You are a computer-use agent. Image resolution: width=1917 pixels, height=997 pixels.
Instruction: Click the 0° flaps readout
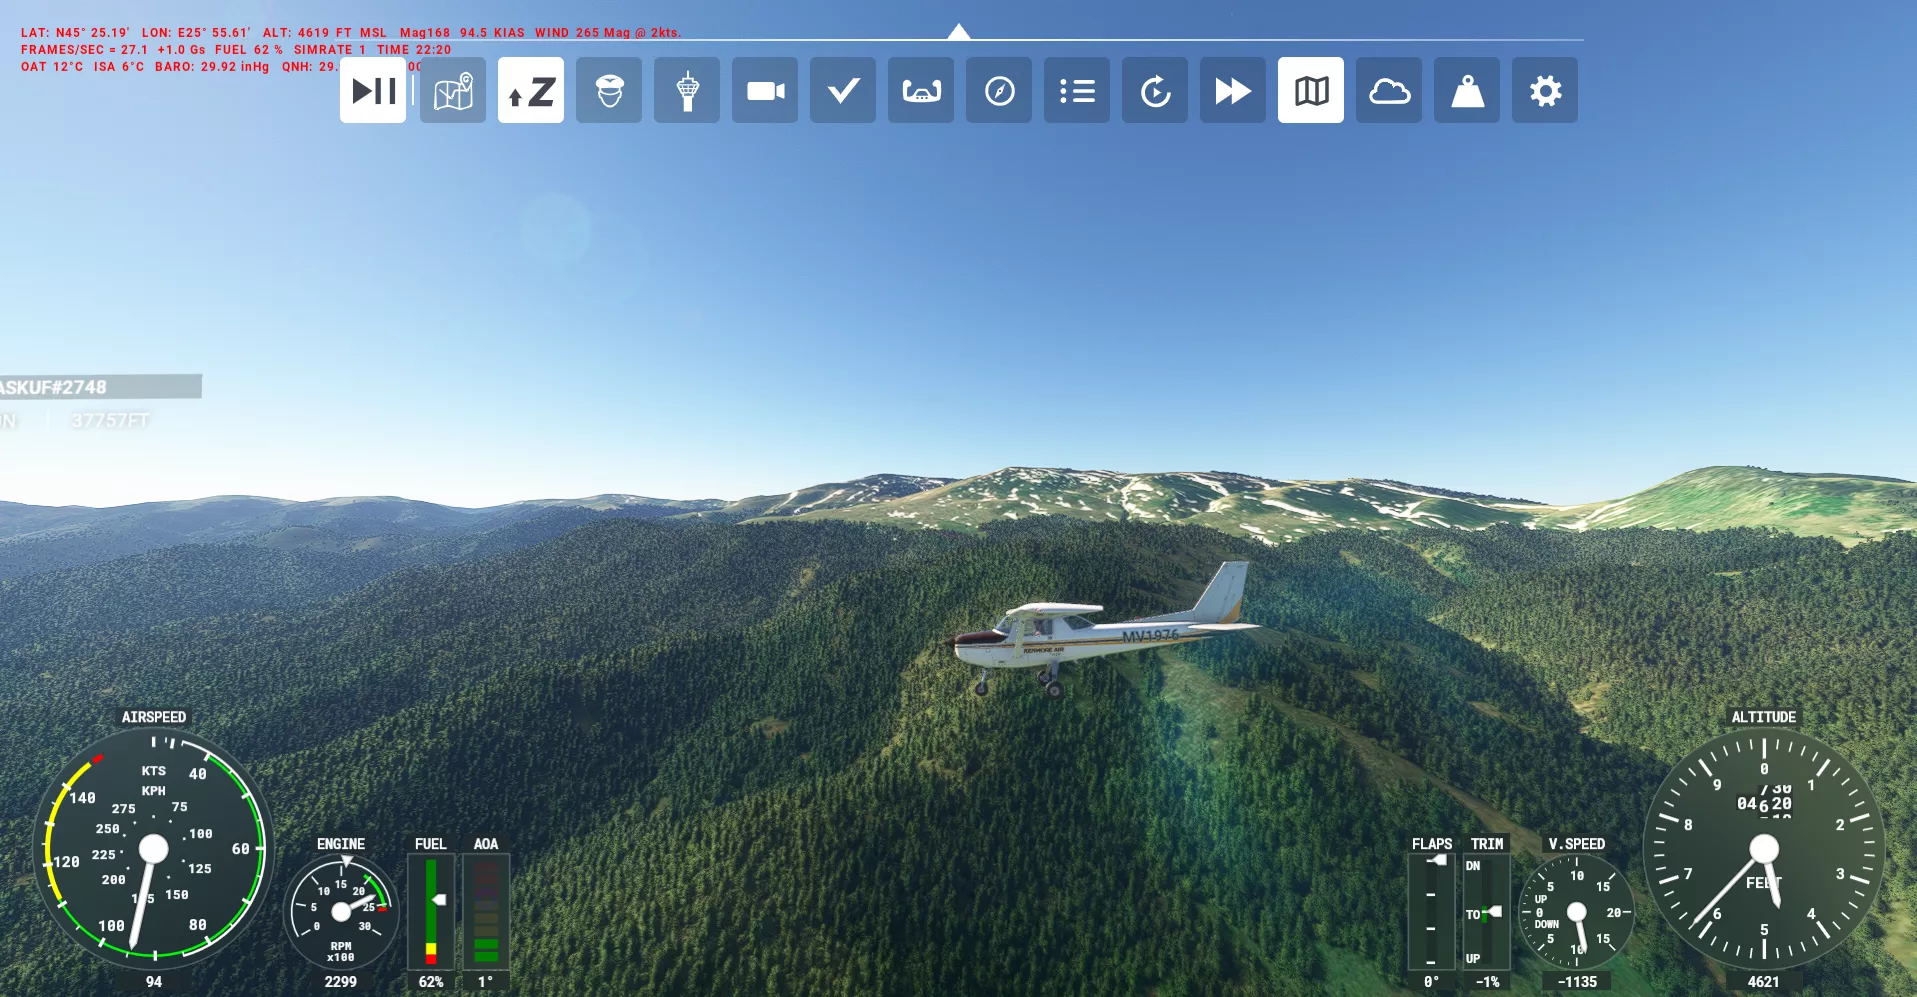click(x=1431, y=982)
